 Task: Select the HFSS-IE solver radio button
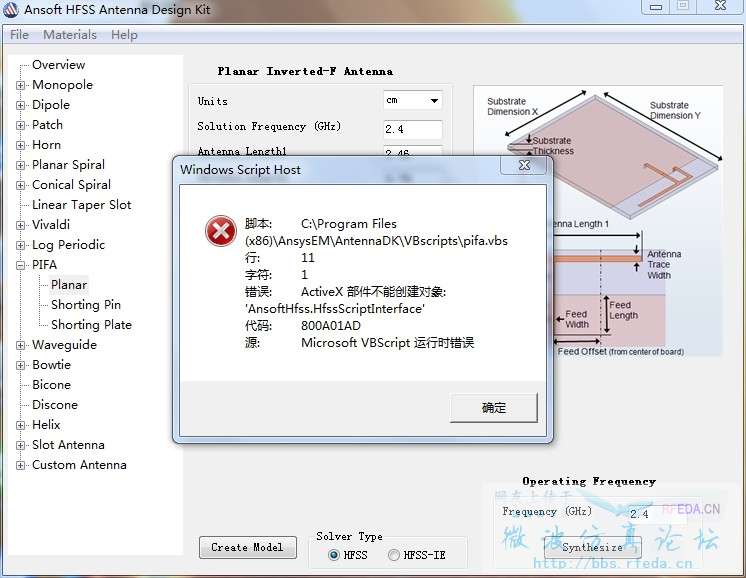pyautogui.click(x=393, y=555)
